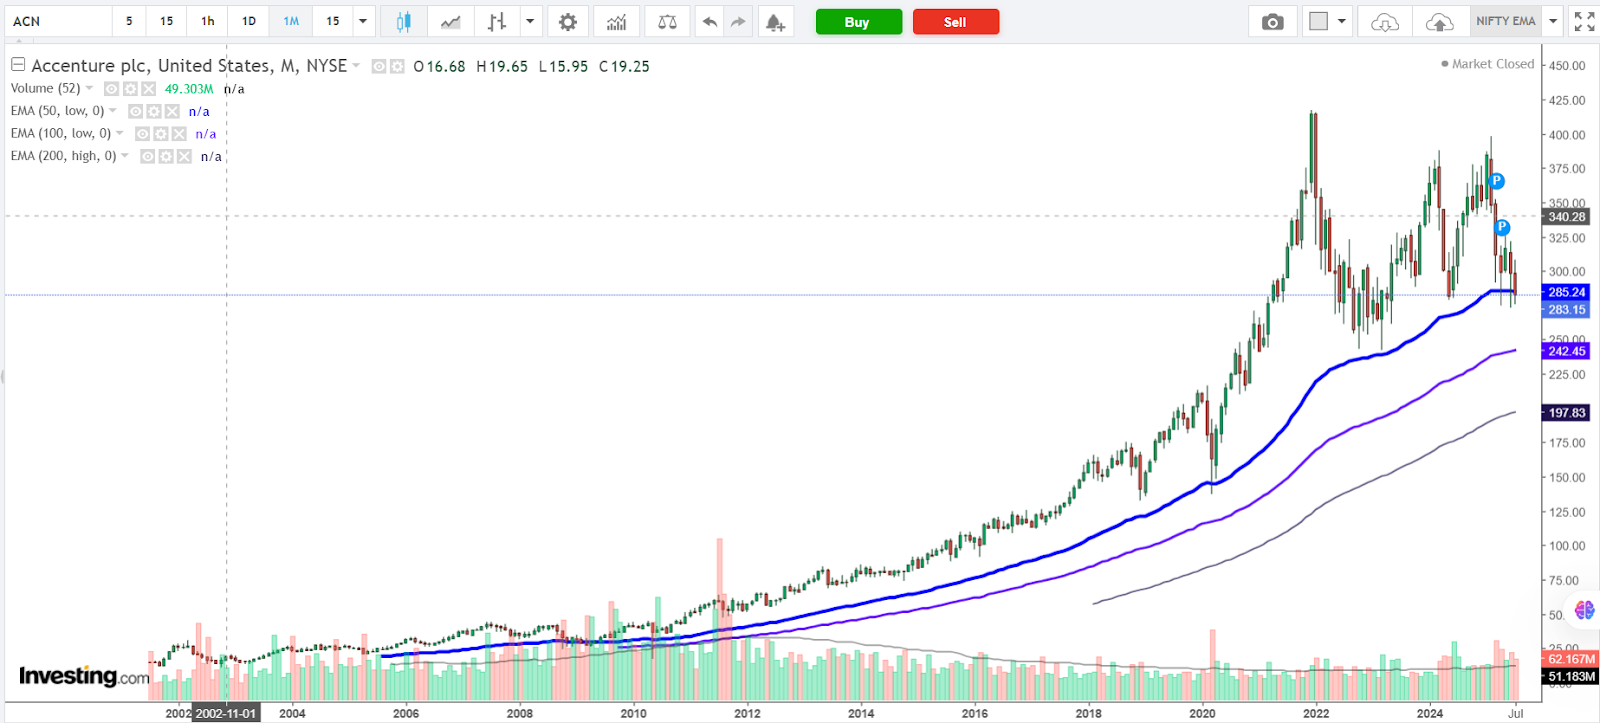Click the 2002-11-01 date label
This screenshot has height=723, width=1600.
coord(226,713)
